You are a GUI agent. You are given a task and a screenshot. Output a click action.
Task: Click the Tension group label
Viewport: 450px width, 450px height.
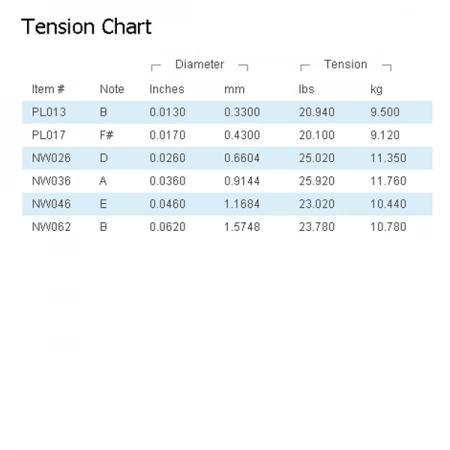[x=346, y=64]
